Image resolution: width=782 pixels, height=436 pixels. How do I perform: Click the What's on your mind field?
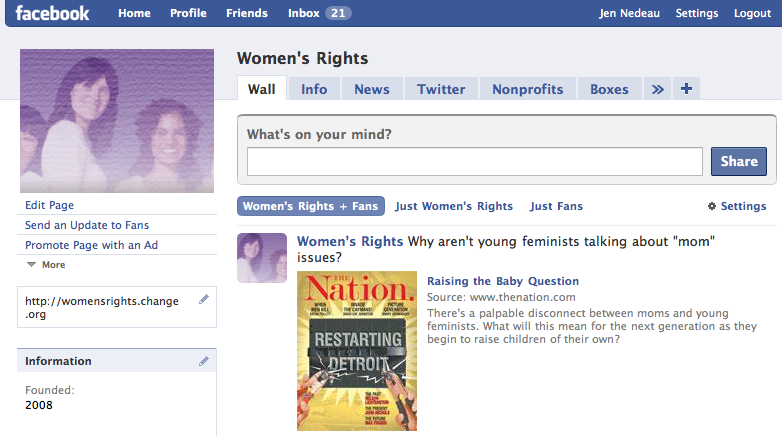(x=475, y=161)
